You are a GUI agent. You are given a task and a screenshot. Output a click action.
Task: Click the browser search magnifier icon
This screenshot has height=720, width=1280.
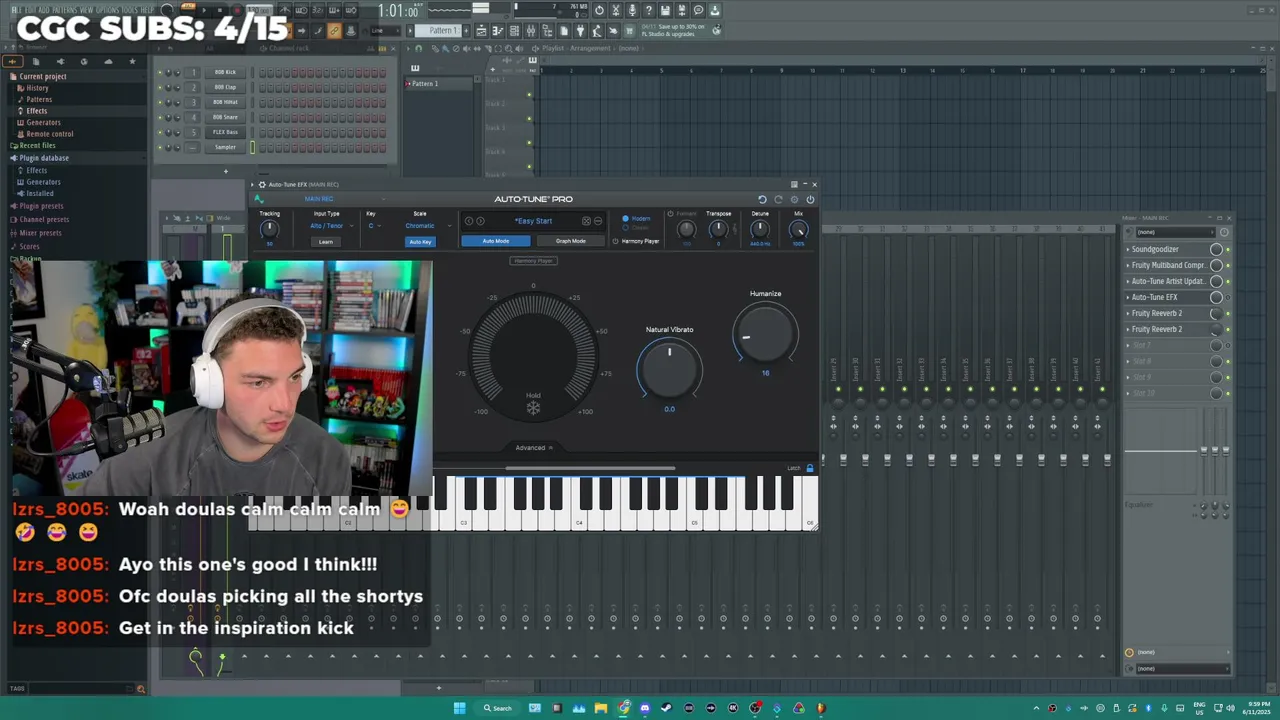[x=141, y=688]
